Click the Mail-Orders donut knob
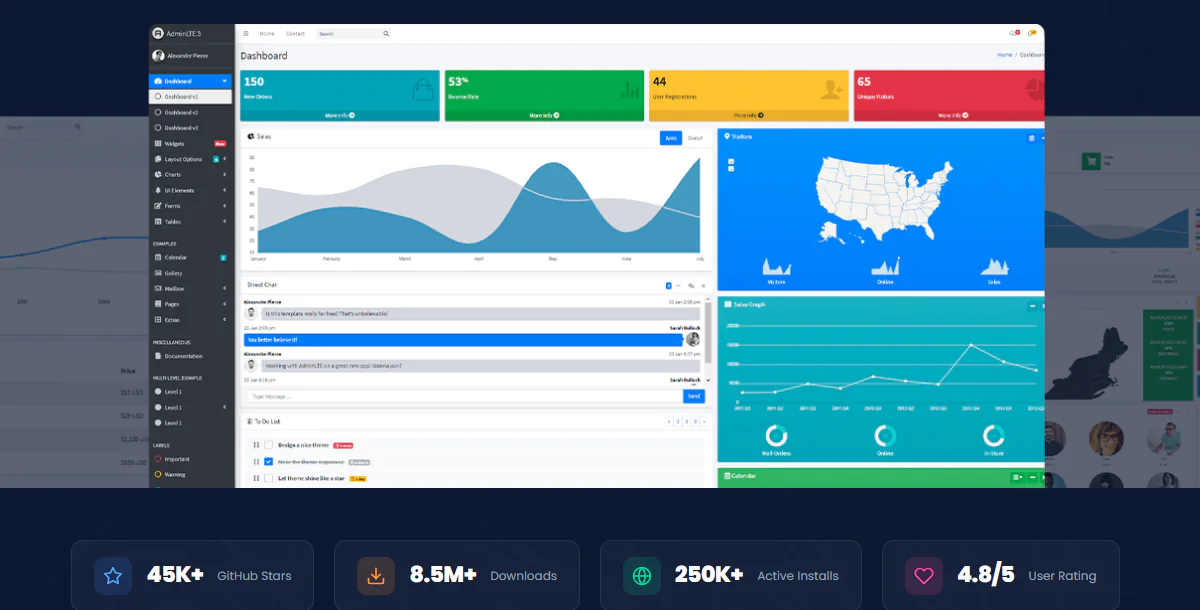 (777, 436)
